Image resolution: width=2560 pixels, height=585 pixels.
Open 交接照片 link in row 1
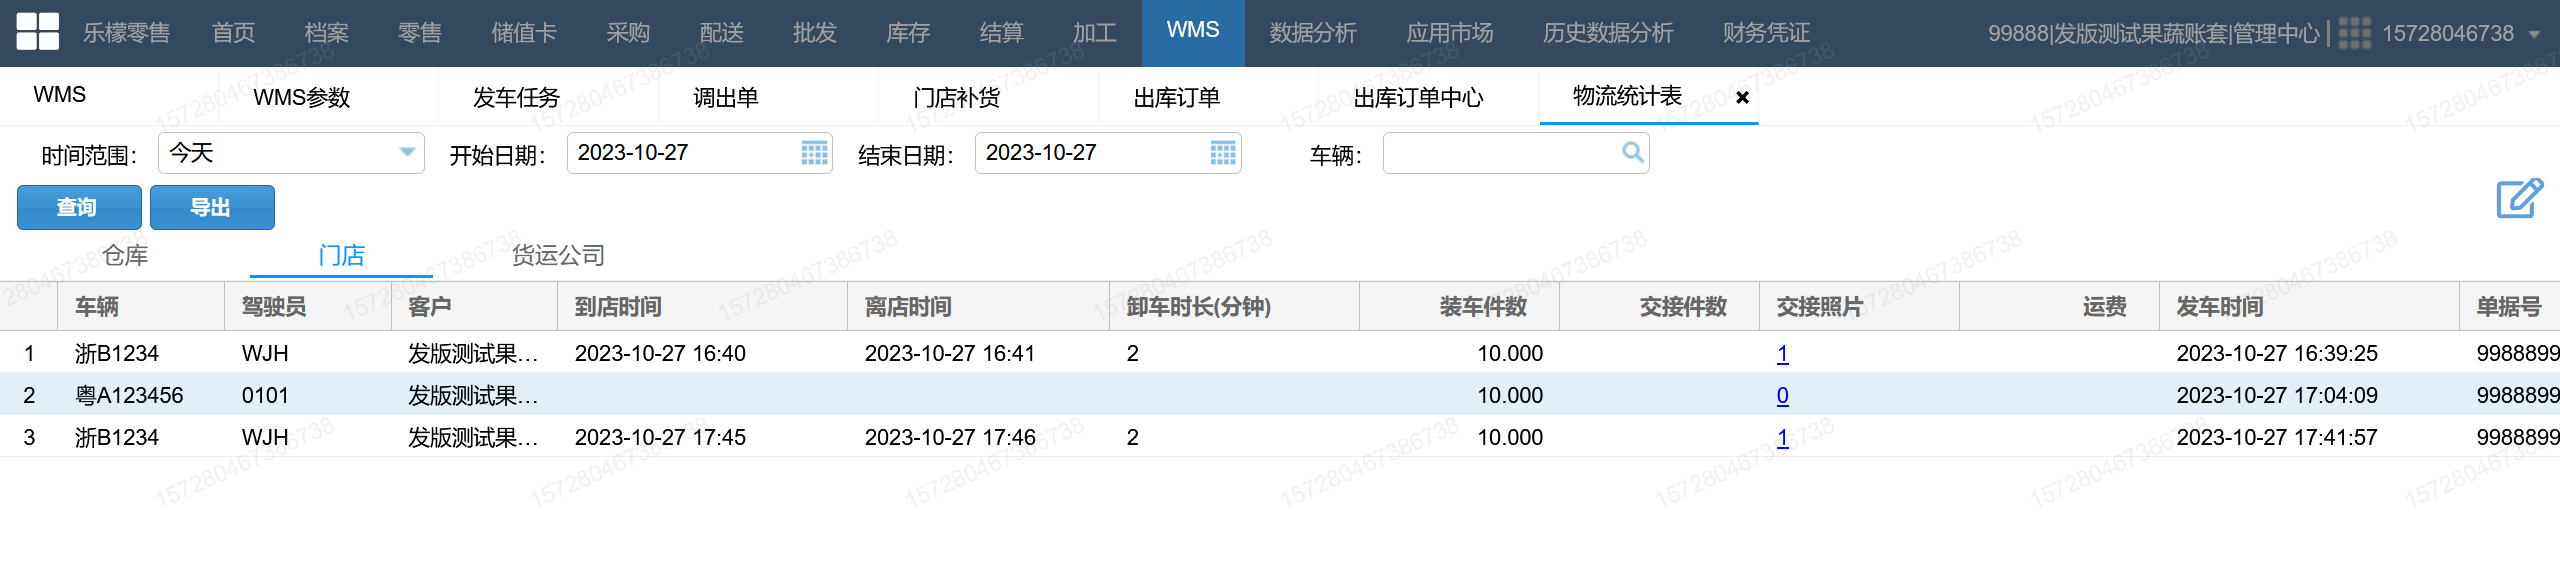(x=1782, y=353)
